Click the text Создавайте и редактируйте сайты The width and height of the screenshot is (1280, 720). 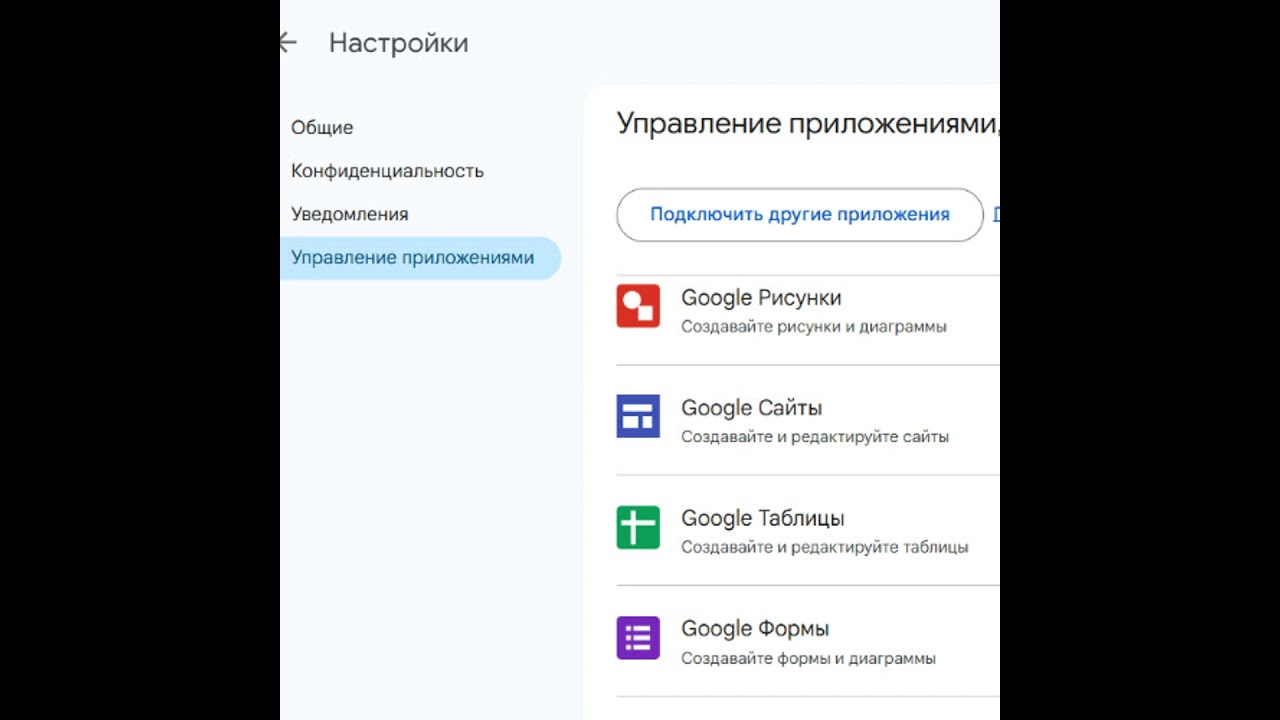815,437
